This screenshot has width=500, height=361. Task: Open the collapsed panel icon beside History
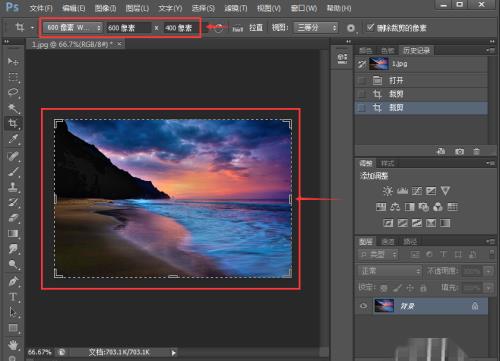click(342, 58)
